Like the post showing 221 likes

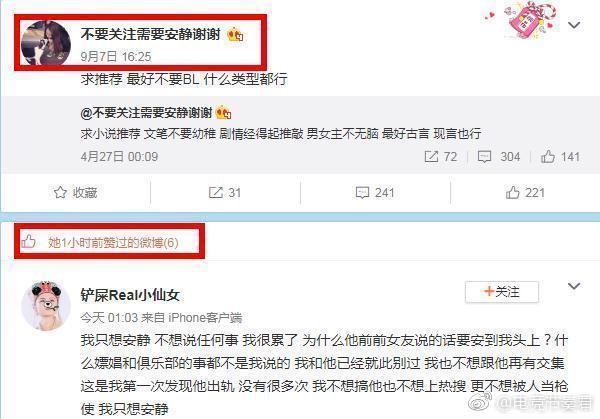pyautogui.click(x=525, y=192)
